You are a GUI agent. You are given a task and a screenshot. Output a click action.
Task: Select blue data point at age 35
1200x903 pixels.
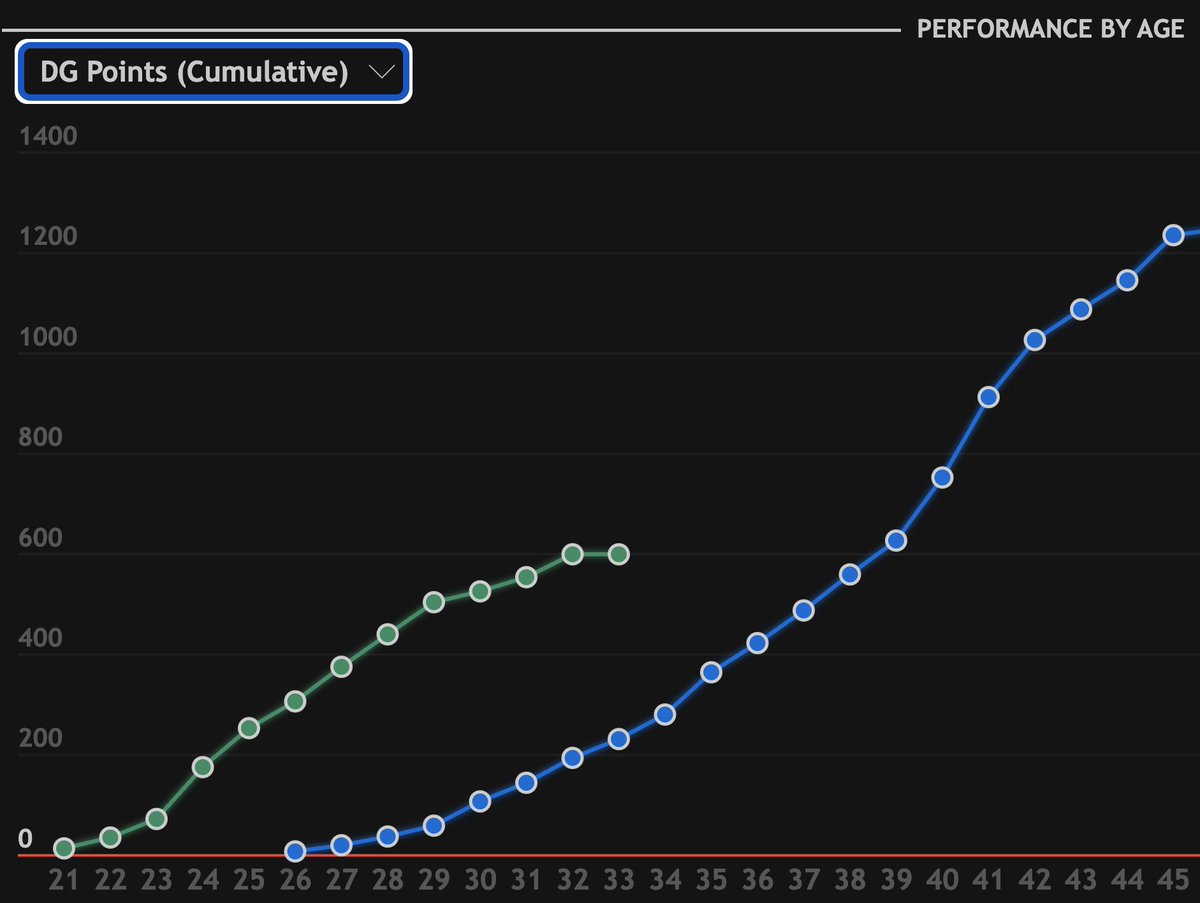(711, 672)
